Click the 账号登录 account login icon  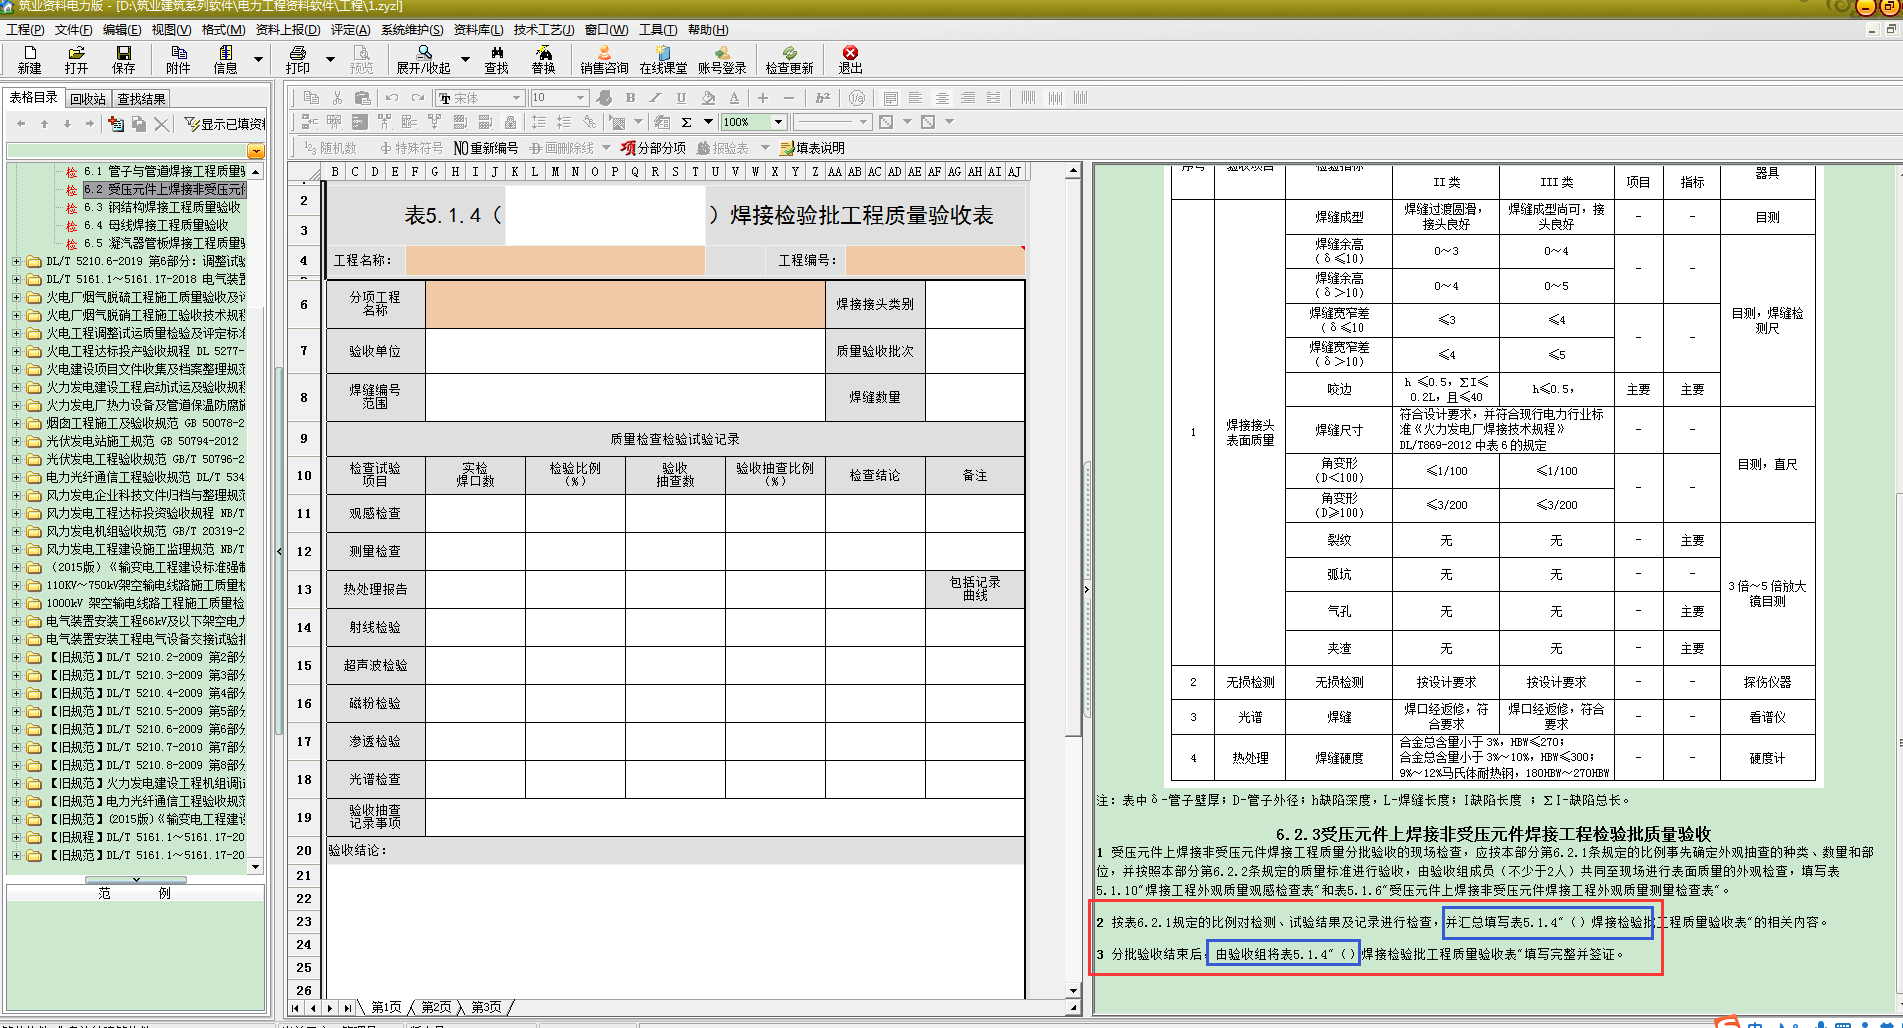point(722,59)
